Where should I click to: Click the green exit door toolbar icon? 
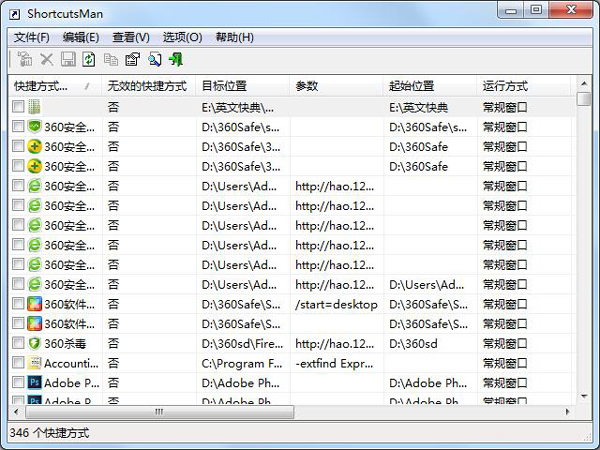176,60
